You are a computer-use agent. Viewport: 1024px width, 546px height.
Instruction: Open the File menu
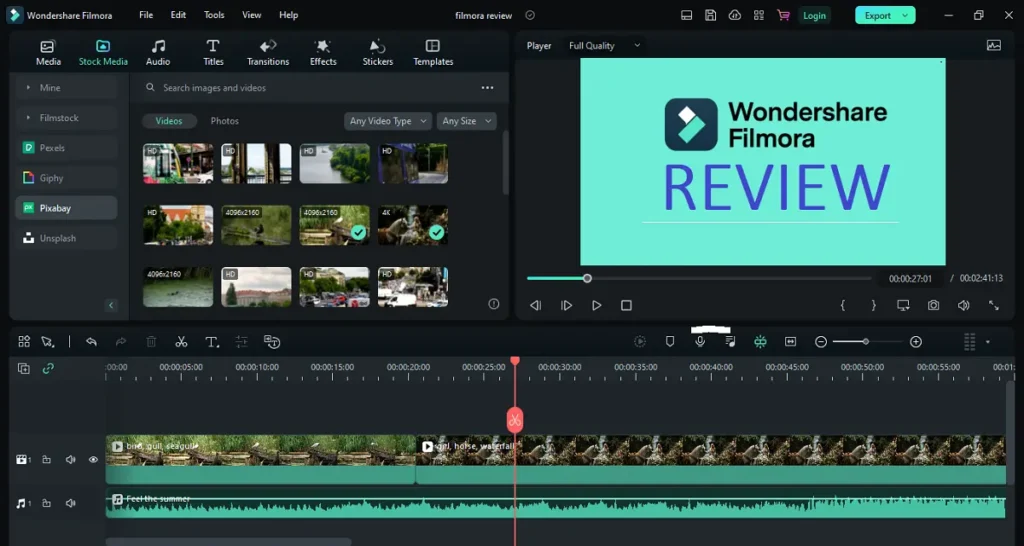click(146, 15)
